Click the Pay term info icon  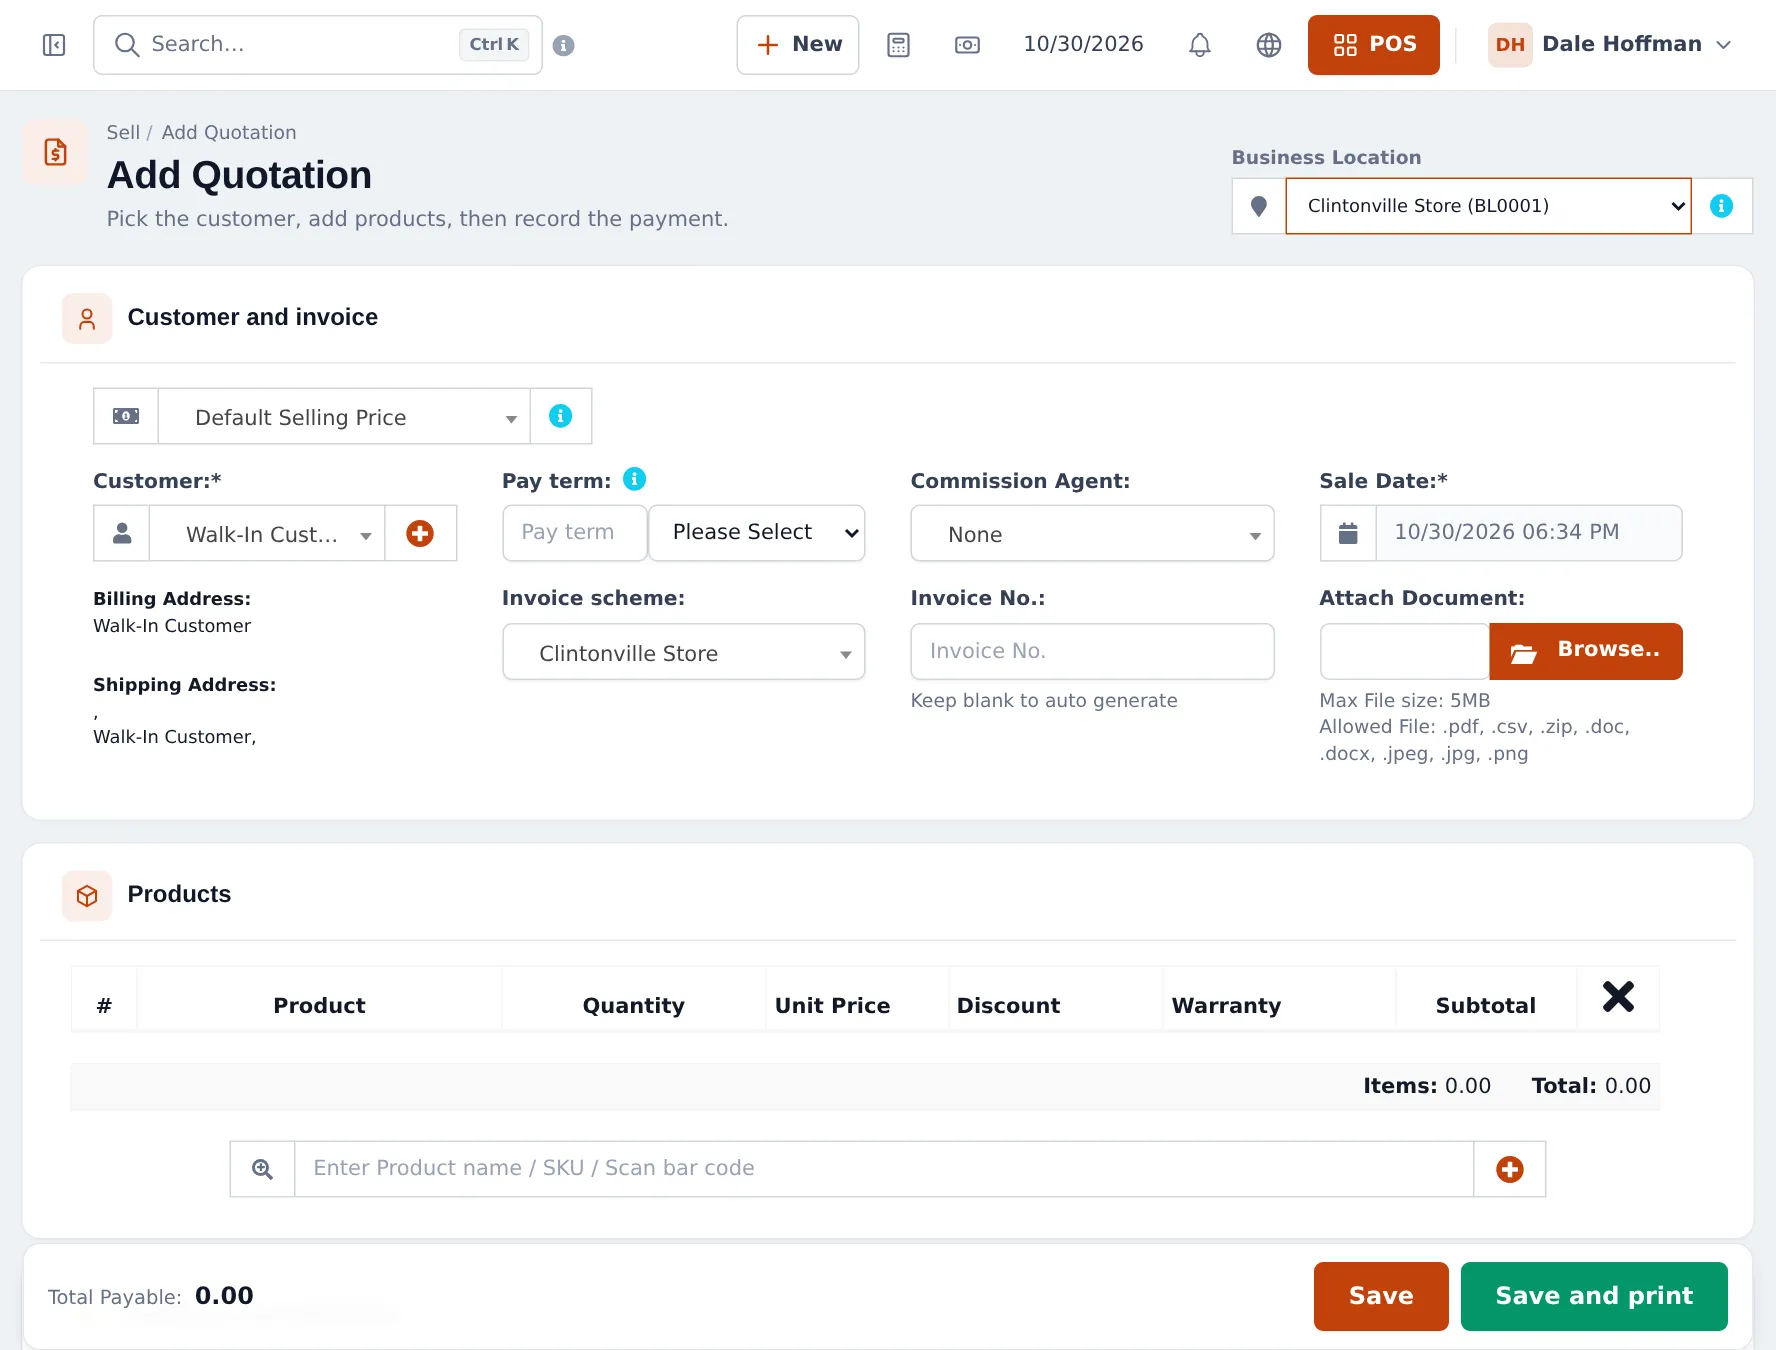pos(635,480)
